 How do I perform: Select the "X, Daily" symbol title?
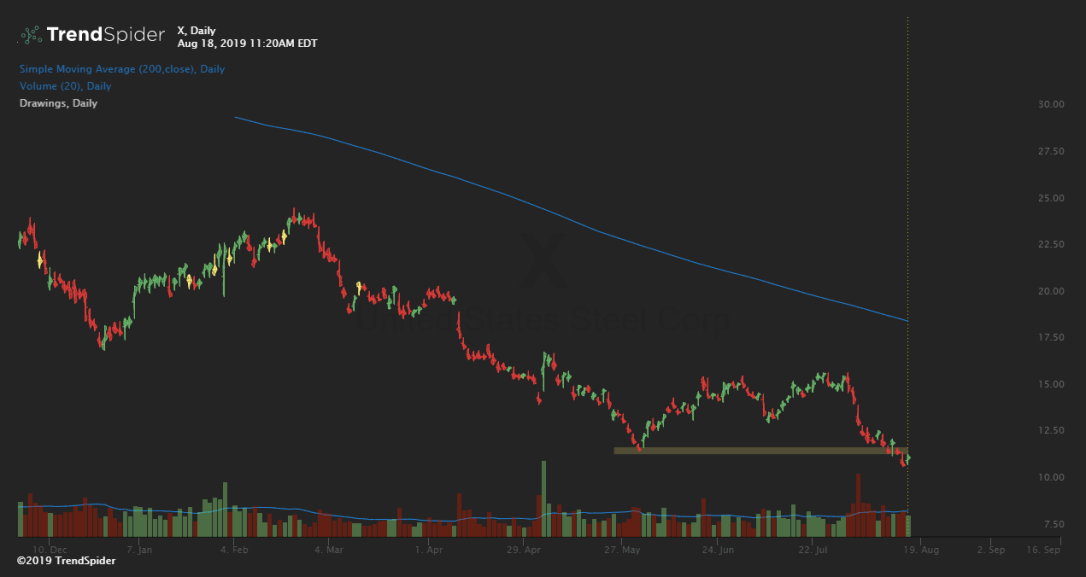194,31
